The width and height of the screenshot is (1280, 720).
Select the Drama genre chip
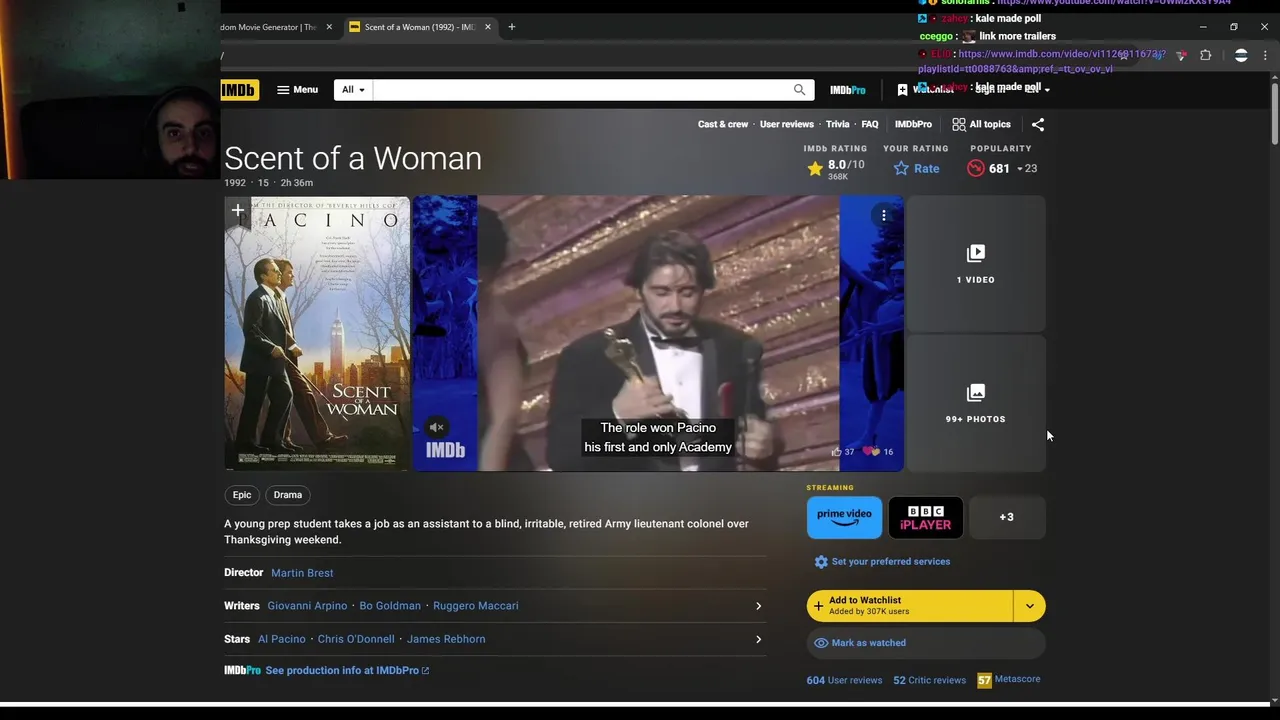(x=288, y=495)
